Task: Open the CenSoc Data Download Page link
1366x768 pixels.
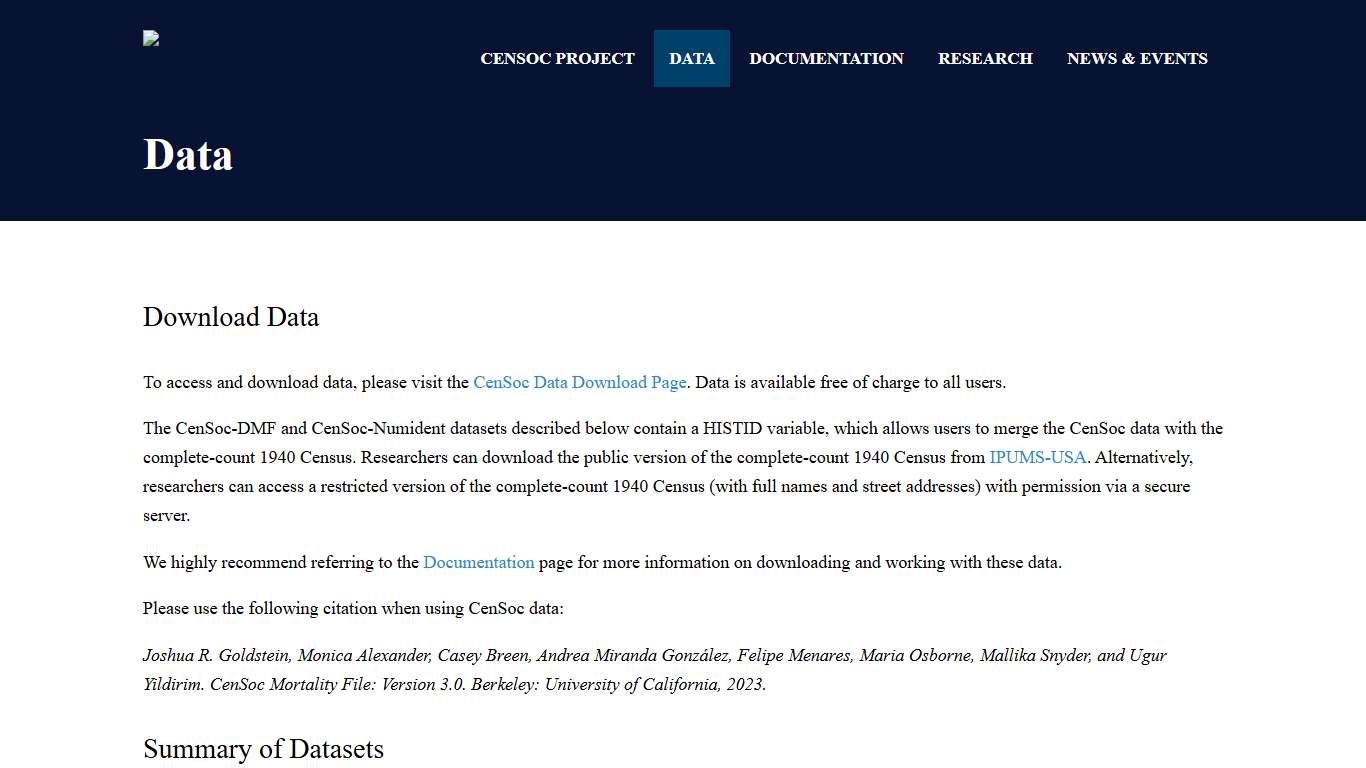Action: (x=579, y=382)
